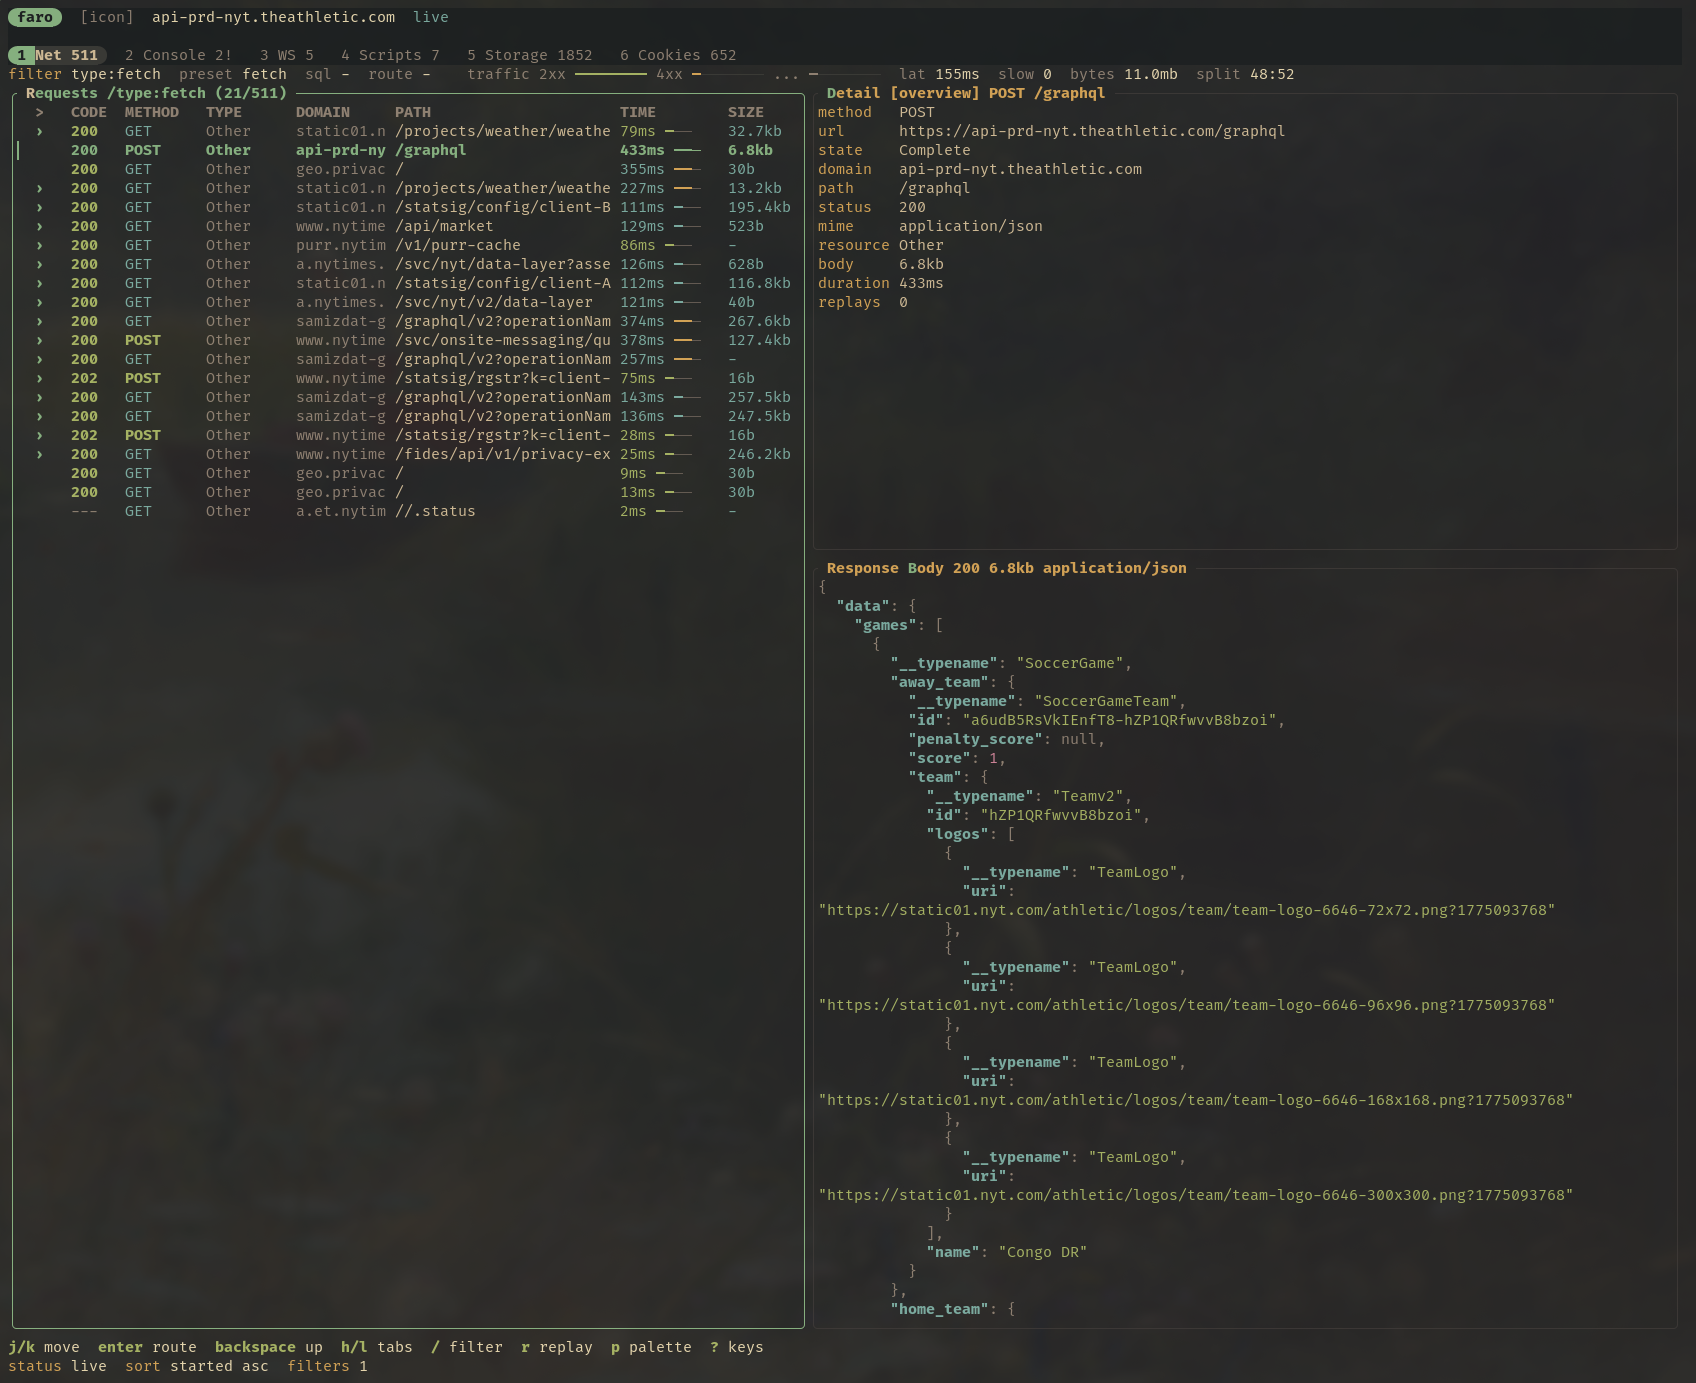Image resolution: width=1696 pixels, height=1383 pixels.
Task: Sort by the TYPE column header
Action: pyautogui.click(x=224, y=112)
